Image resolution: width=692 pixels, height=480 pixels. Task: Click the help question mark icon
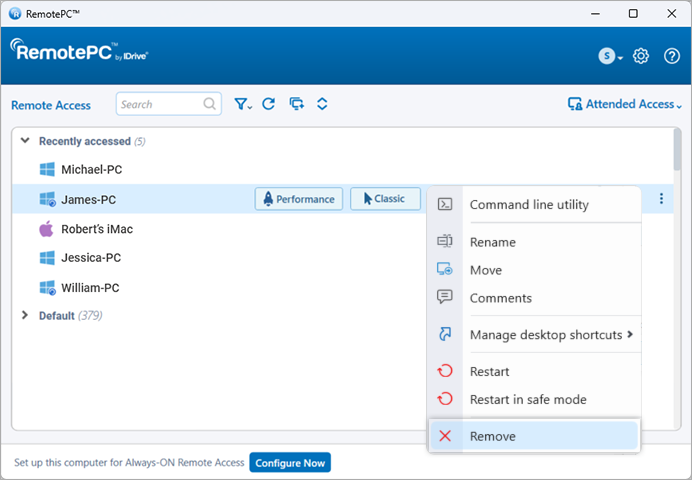click(672, 56)
